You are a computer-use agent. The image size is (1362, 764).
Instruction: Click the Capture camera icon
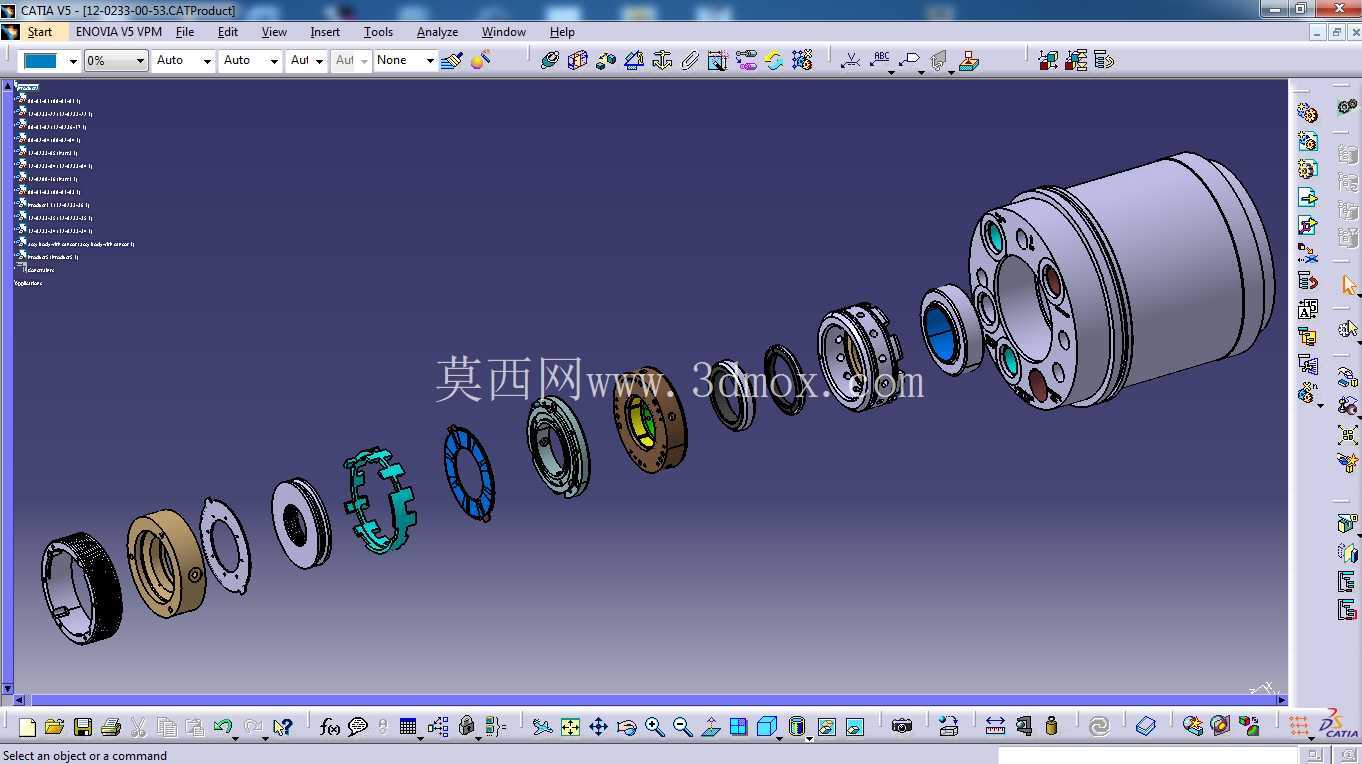point(902,727)
